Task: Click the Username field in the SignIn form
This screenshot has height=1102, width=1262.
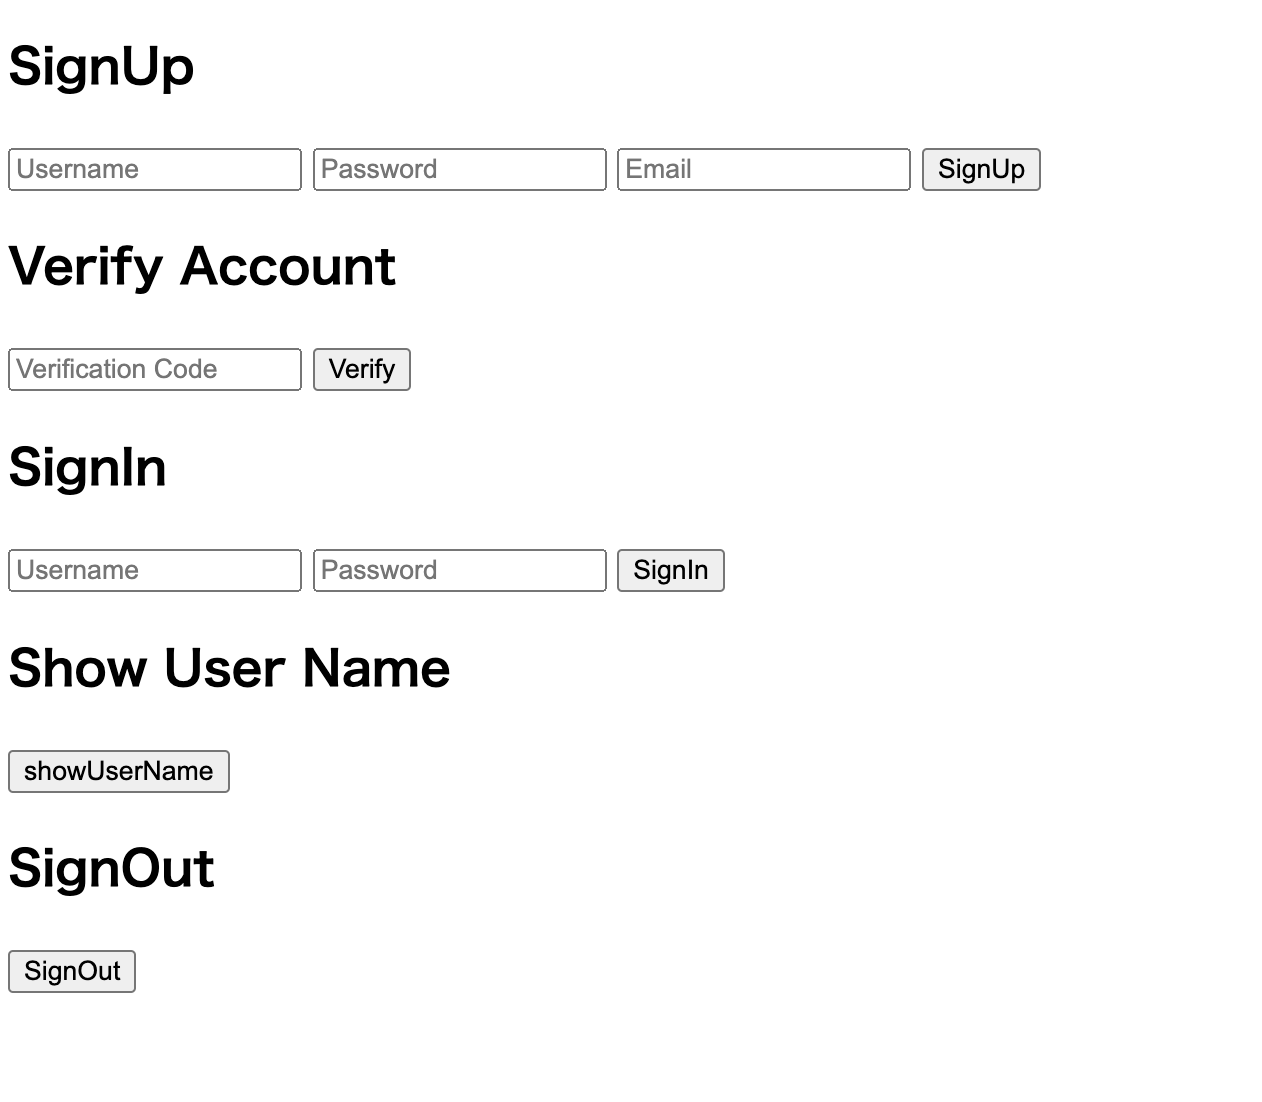Action: [x=154, y=570]
